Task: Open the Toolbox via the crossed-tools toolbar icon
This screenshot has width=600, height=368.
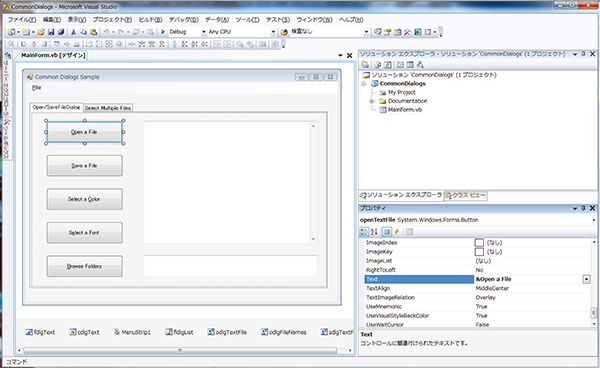Action: (x=407, y=32)
